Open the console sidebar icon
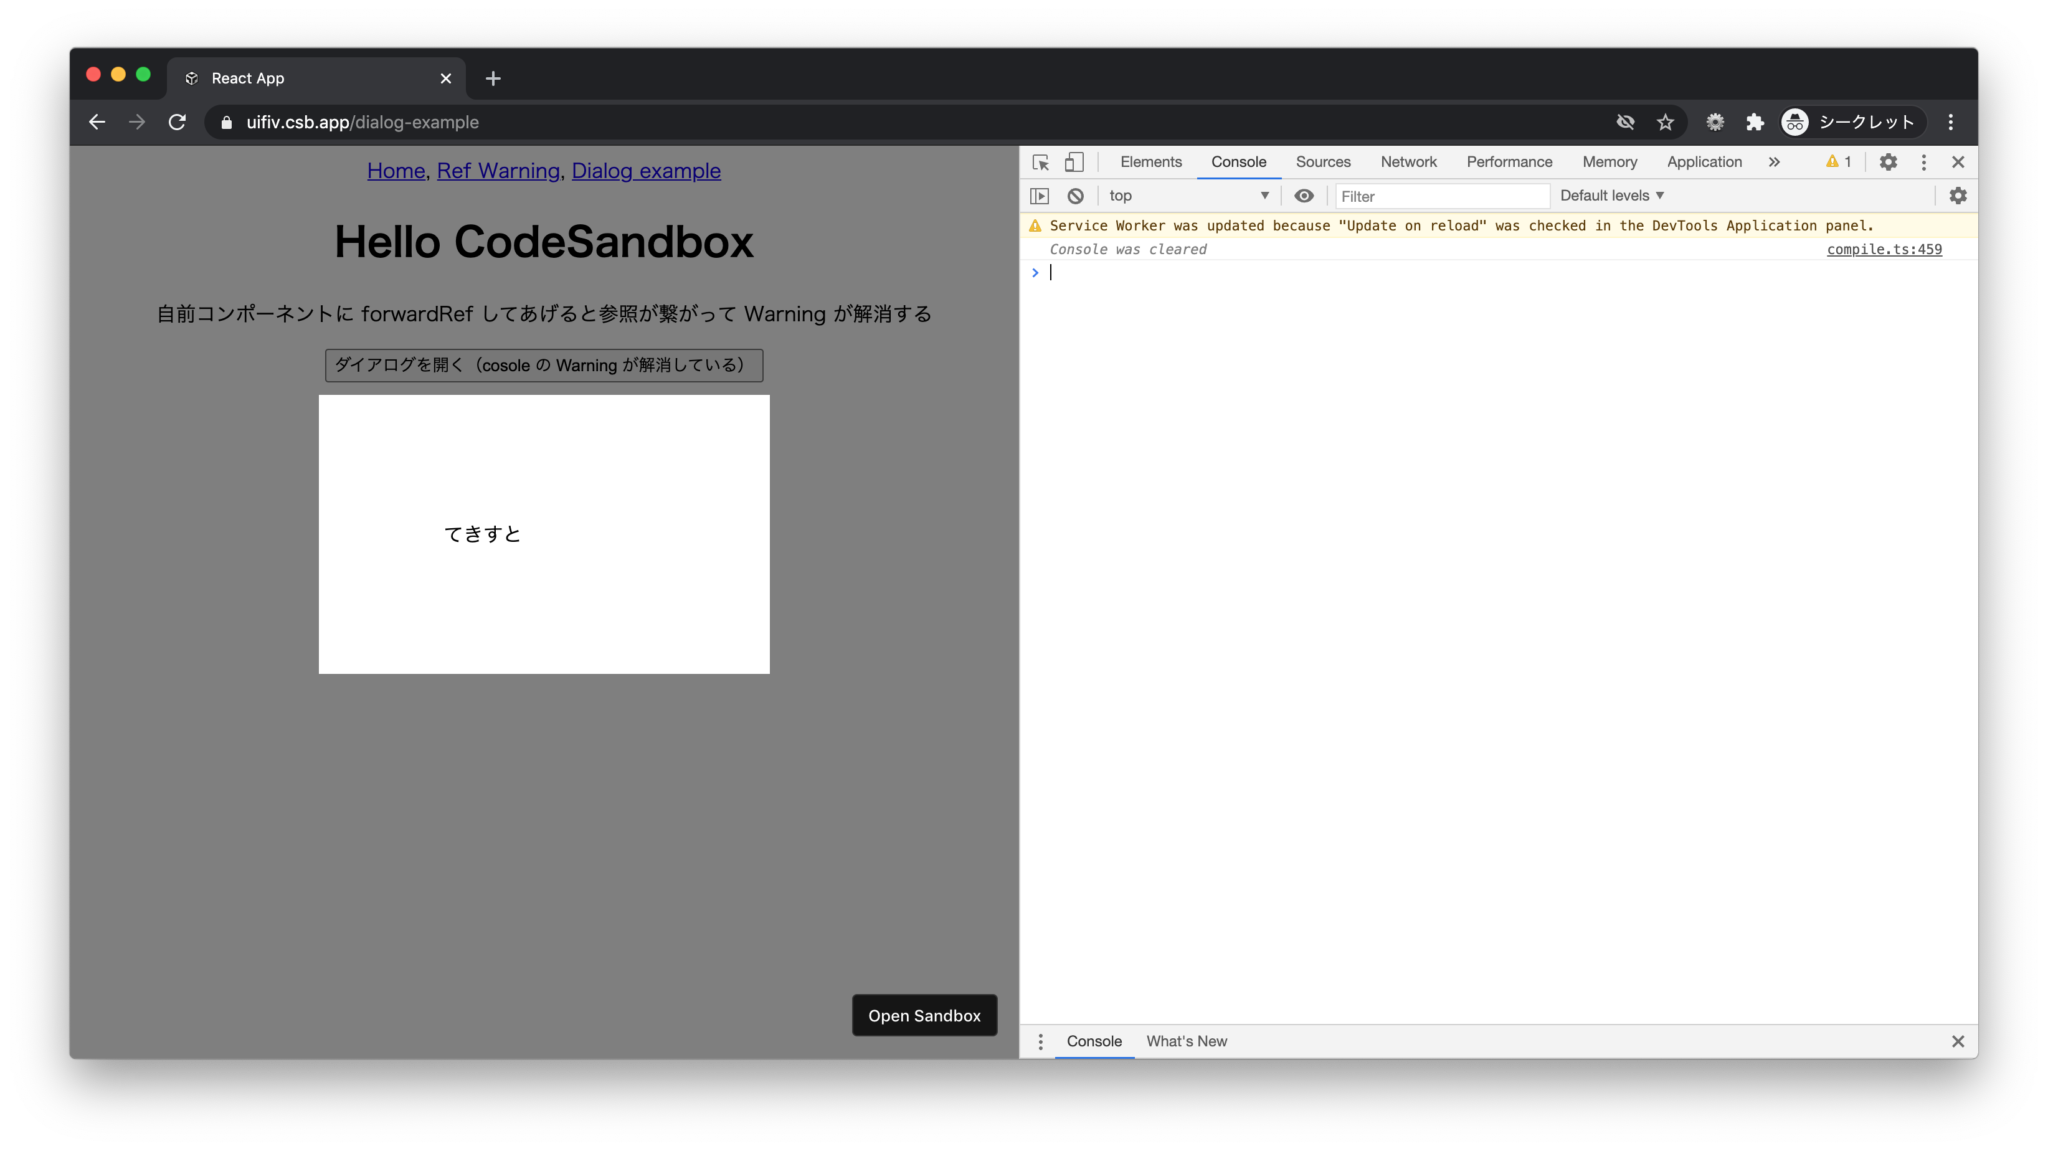2048x1151 pixels. pyautogui.click(x=1039, y=195)
